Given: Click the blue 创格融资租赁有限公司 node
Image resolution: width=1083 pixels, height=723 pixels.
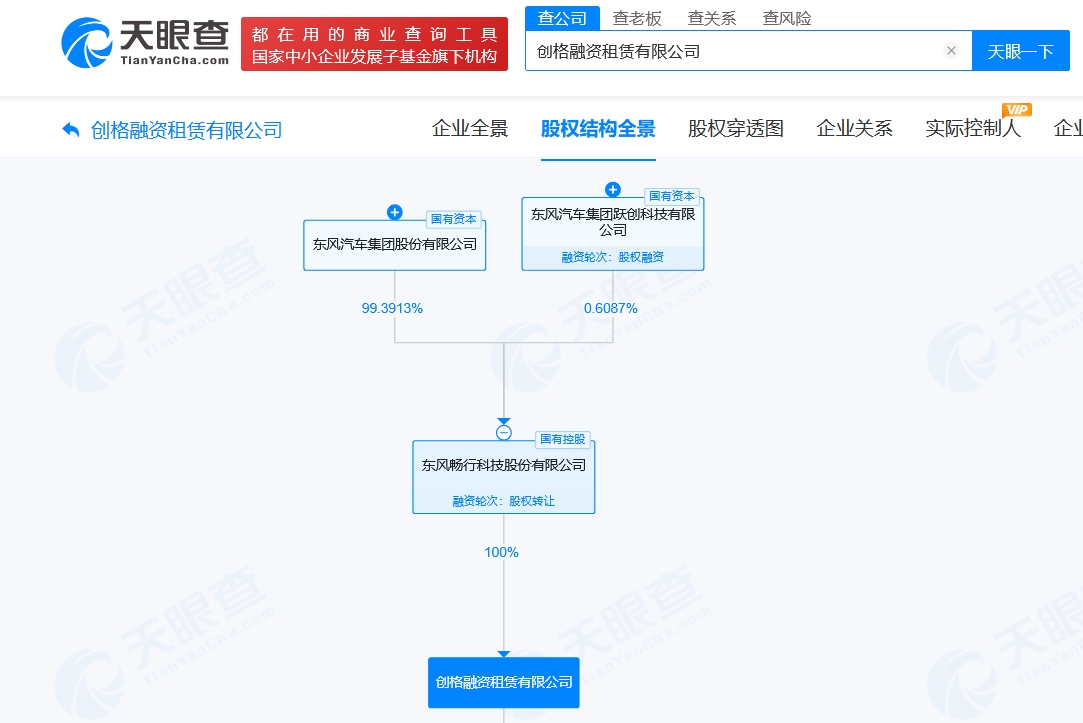Looking at the screenshot, I should click(504, 682).
